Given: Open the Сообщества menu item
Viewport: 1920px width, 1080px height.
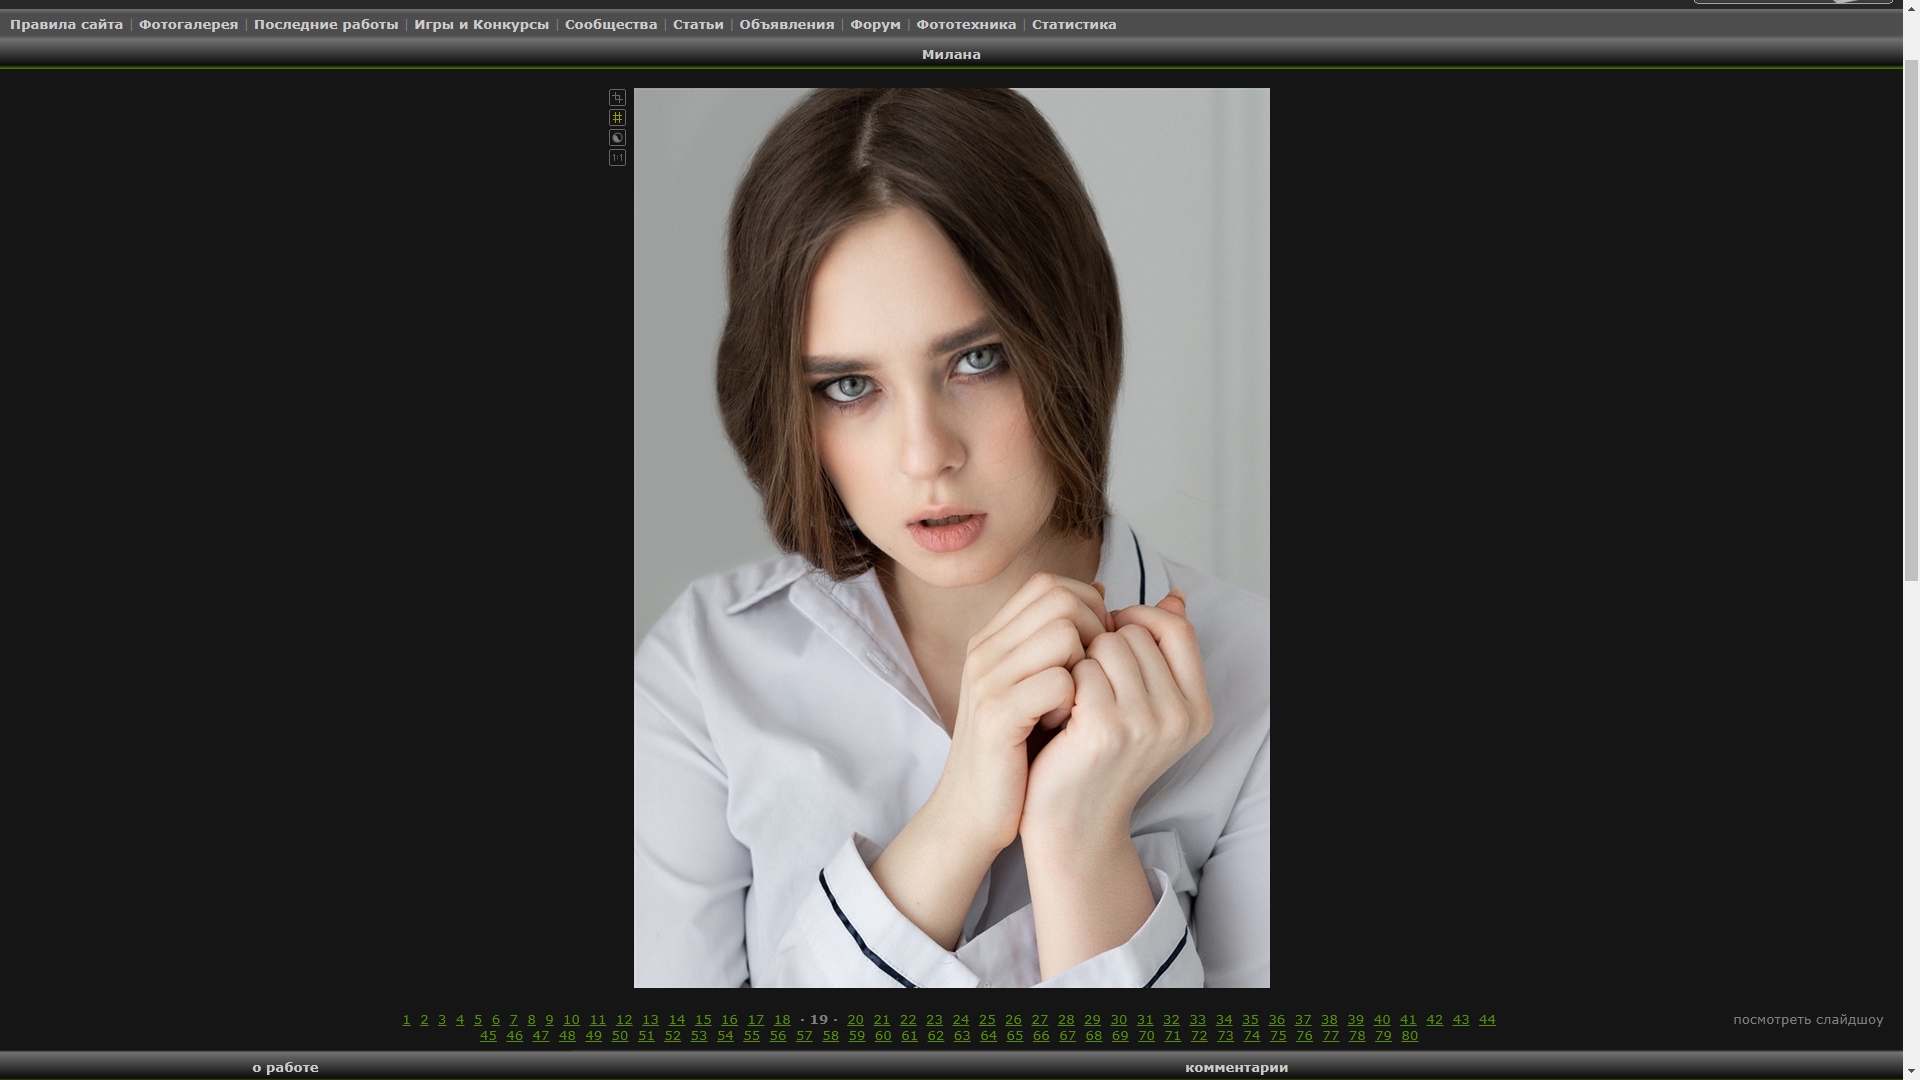Looking at the screenshot, I should tap(611, 24).
